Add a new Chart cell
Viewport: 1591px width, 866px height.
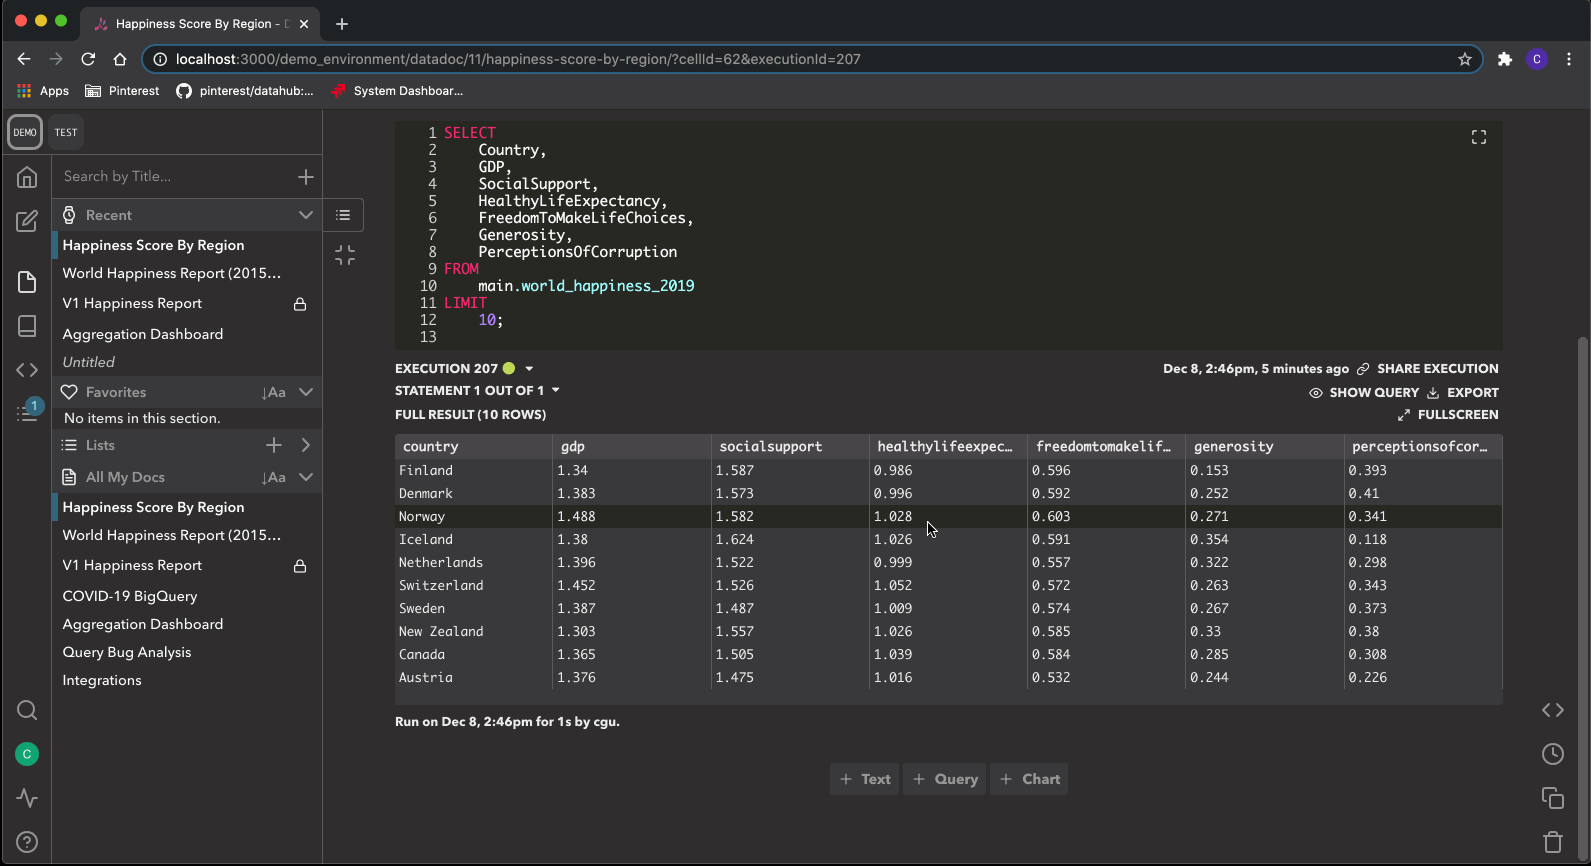(1029, 779)
